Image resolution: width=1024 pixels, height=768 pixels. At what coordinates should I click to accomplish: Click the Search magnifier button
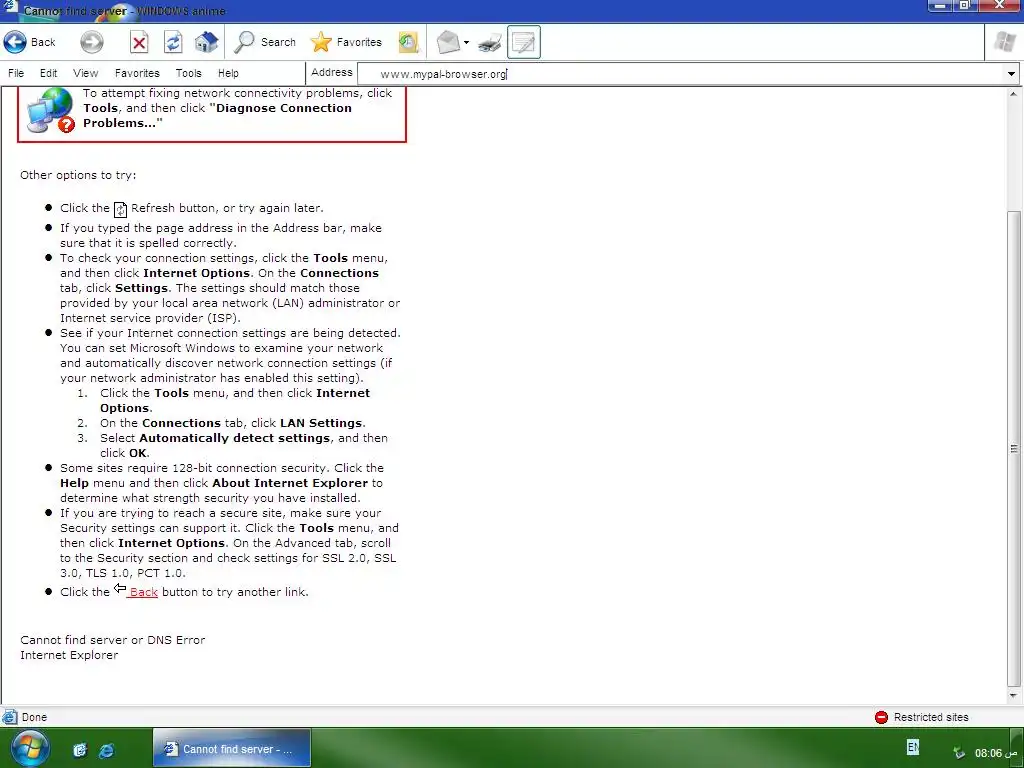[264, 42]
